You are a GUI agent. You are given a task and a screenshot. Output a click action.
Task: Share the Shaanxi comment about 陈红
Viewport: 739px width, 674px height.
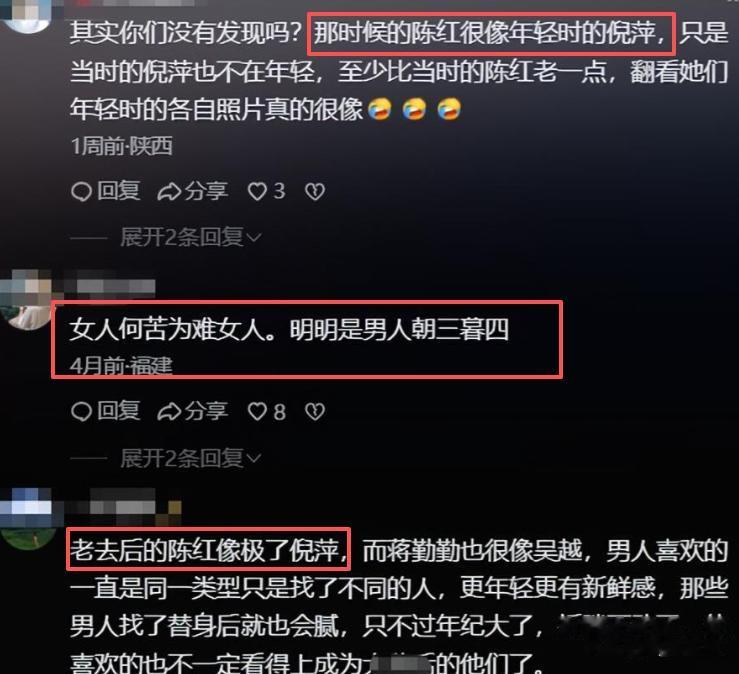pos(193,191)
